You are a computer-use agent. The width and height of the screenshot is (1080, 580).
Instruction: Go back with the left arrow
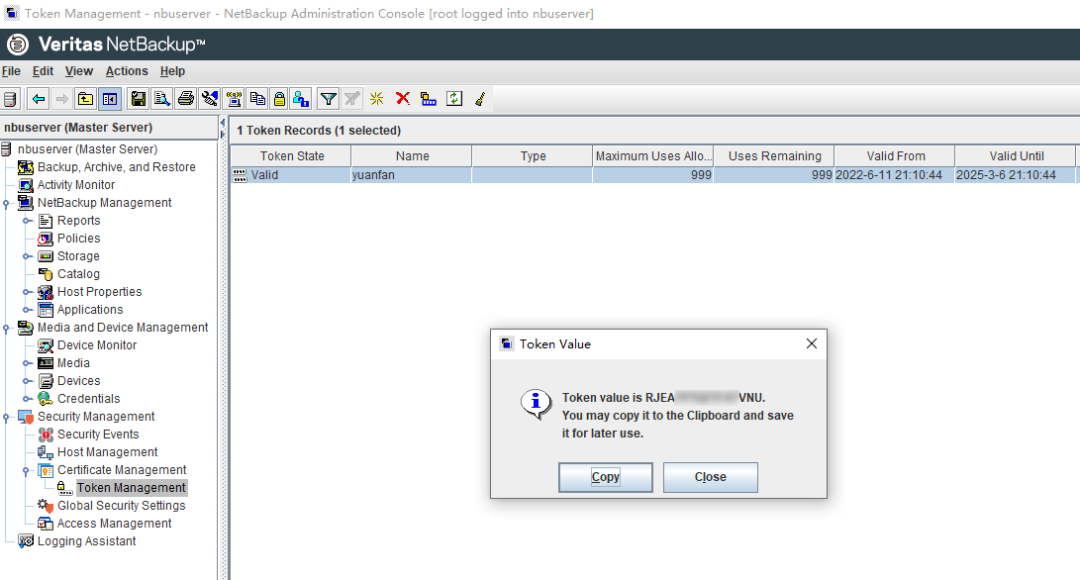tap(39, 99)
